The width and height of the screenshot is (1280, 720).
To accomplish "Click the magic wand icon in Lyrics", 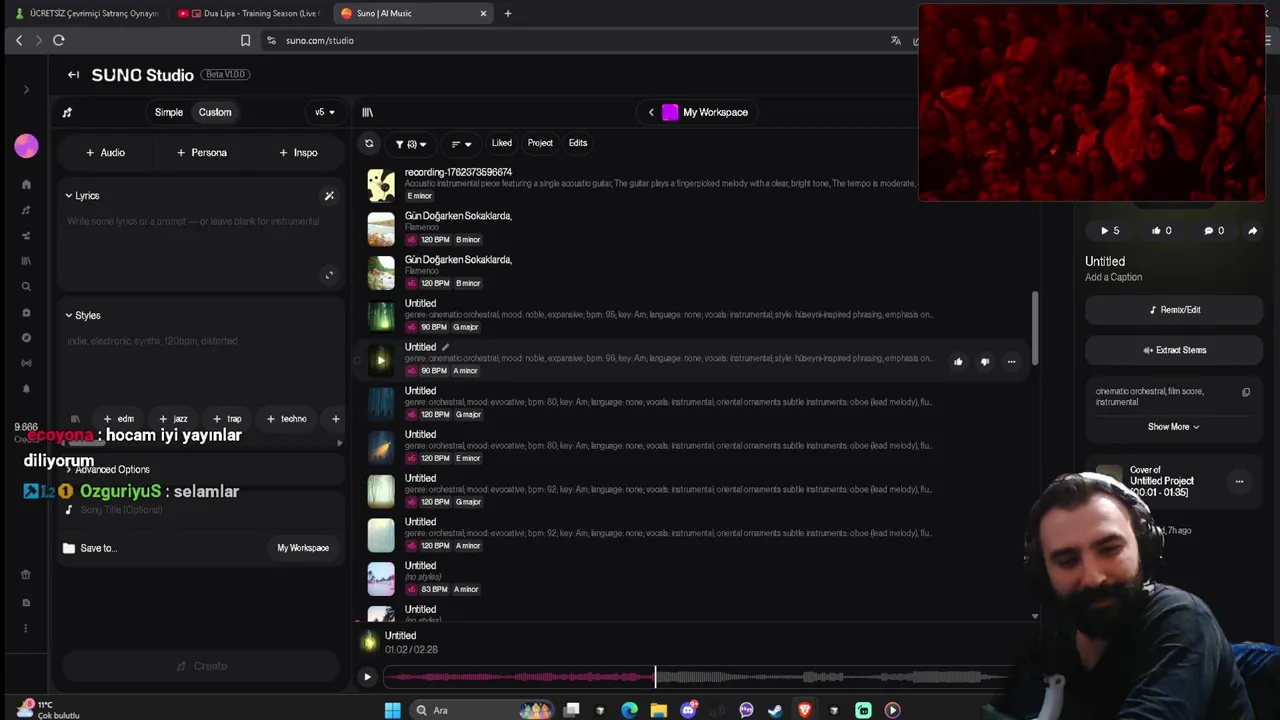I will [329, 196].
